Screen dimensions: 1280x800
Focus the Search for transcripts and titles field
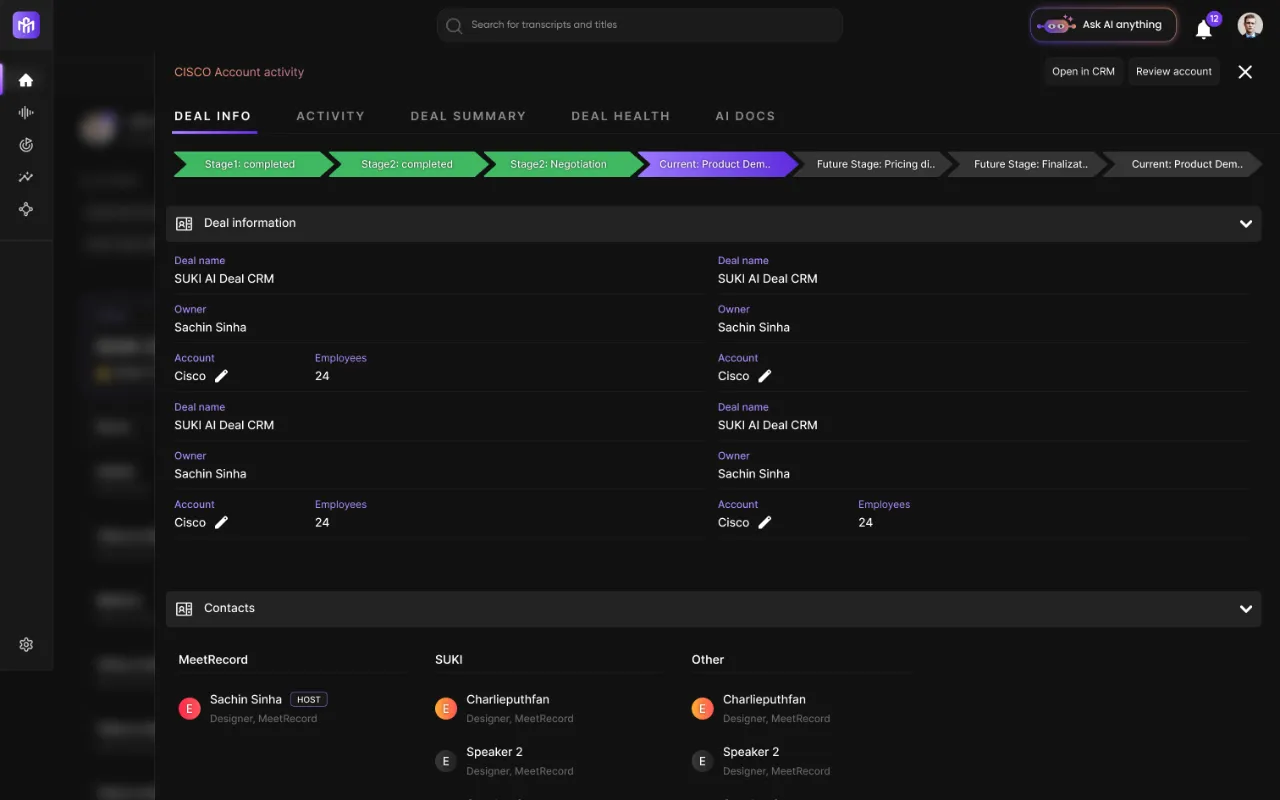[x=640, y=25]
